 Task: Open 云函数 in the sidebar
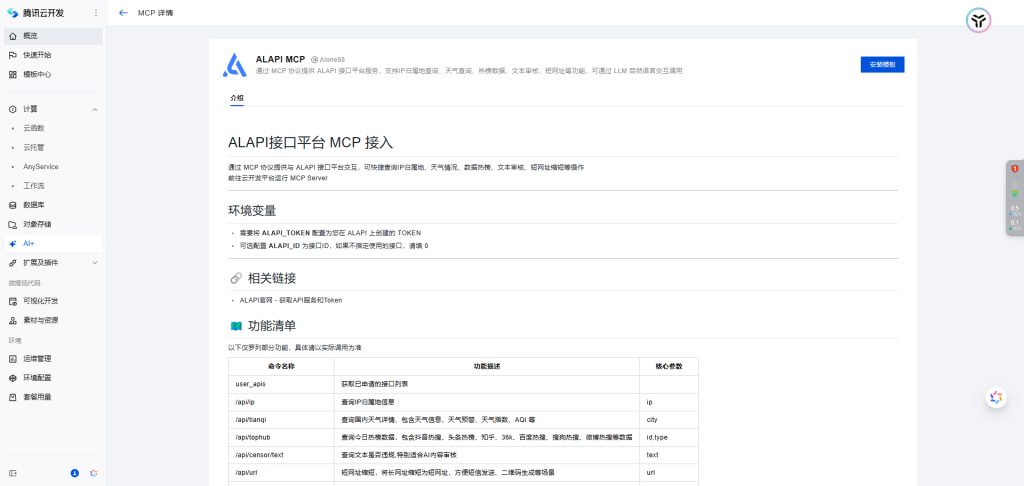tap(34, 128)
